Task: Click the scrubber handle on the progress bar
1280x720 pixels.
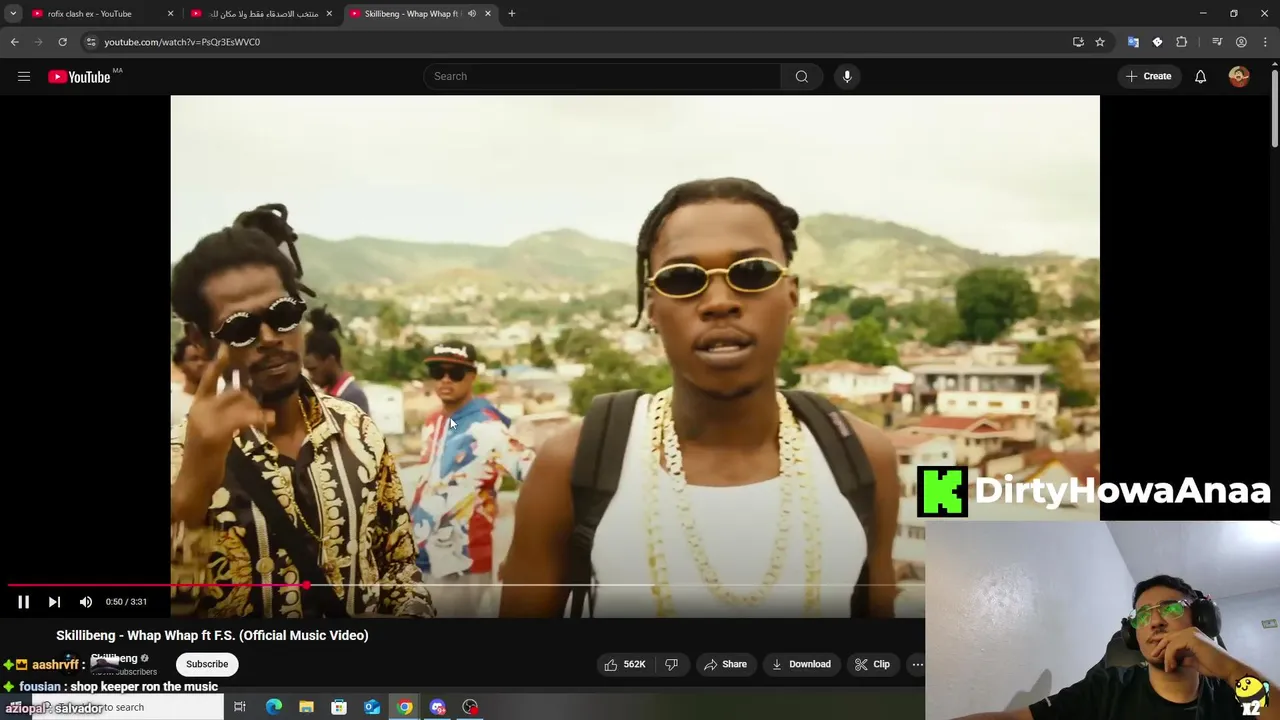Action: (x=306, y=585)
